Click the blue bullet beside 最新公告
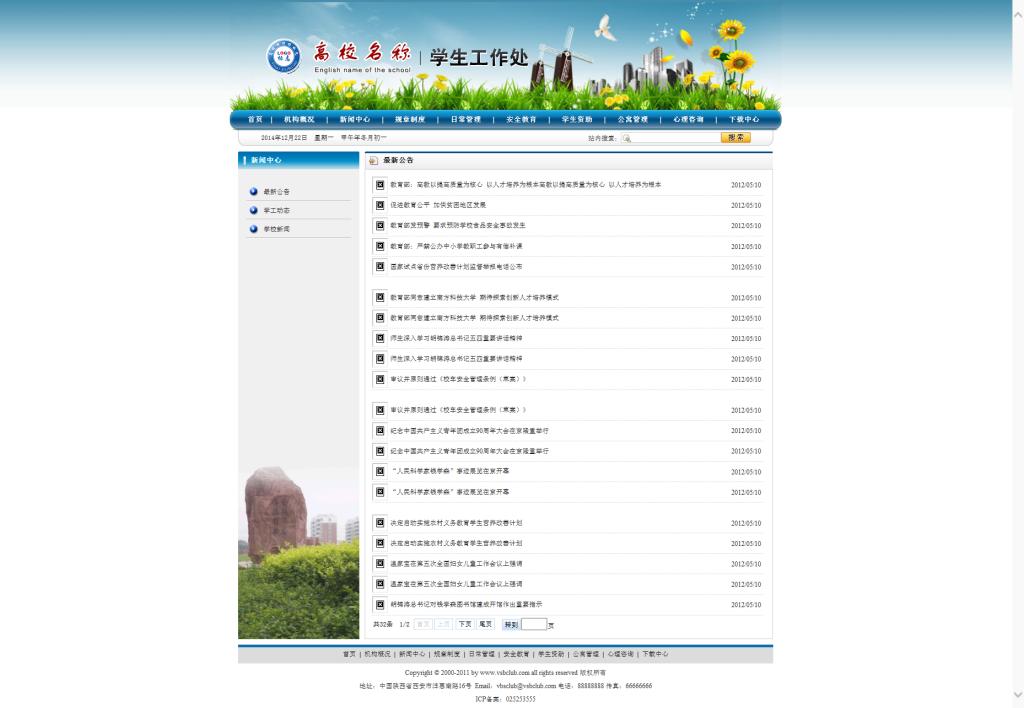The width and height of the screenshot is (1024, 708). pos(254,191)
